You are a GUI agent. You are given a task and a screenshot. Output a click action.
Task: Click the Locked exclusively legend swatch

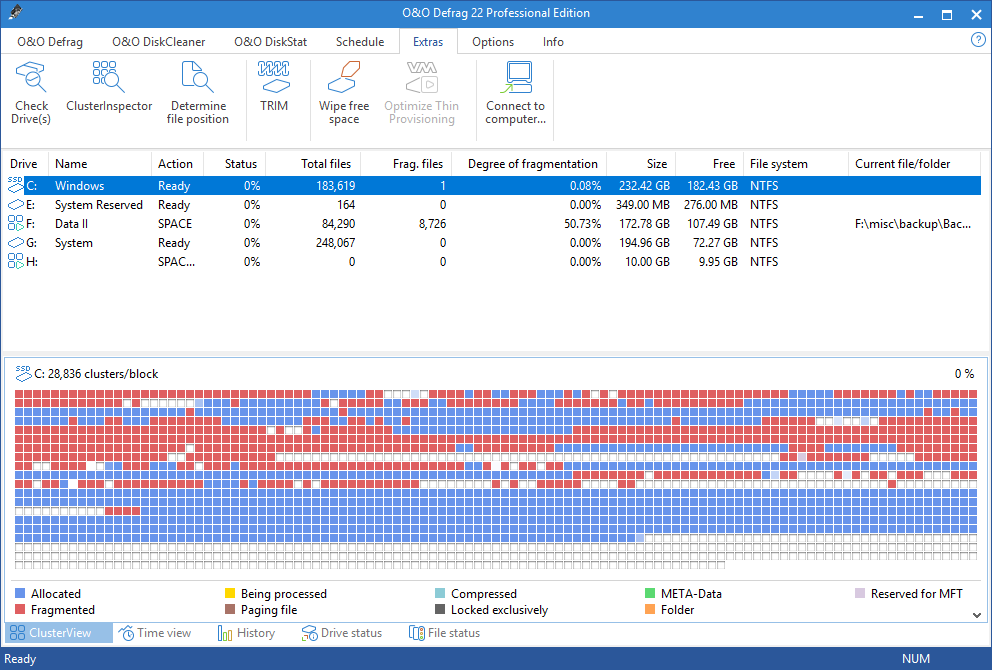pos(440,609)
